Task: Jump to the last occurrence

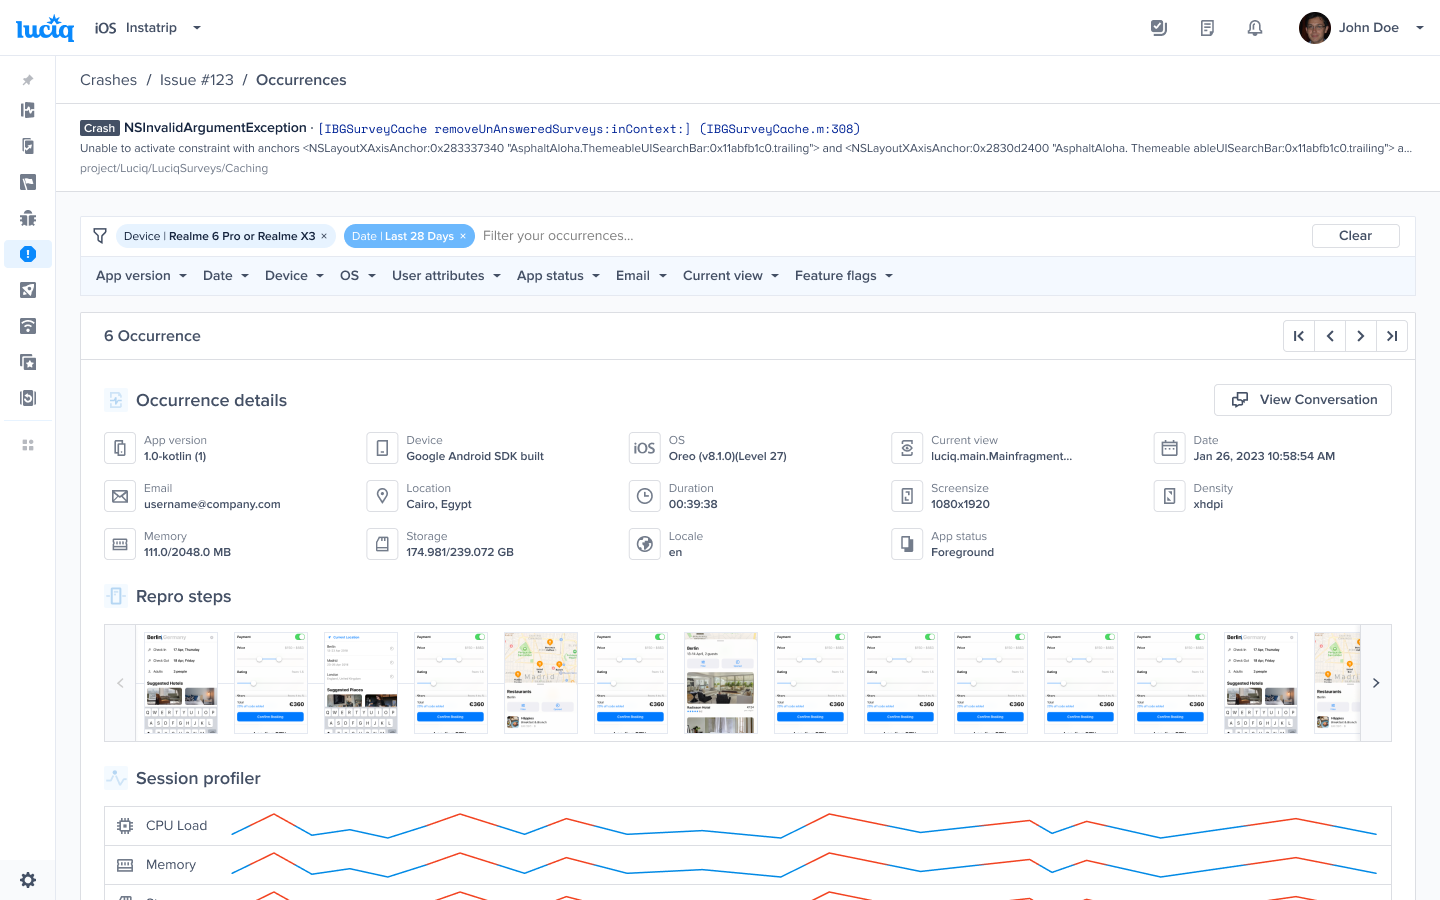Action: (x=1391, y=336)
